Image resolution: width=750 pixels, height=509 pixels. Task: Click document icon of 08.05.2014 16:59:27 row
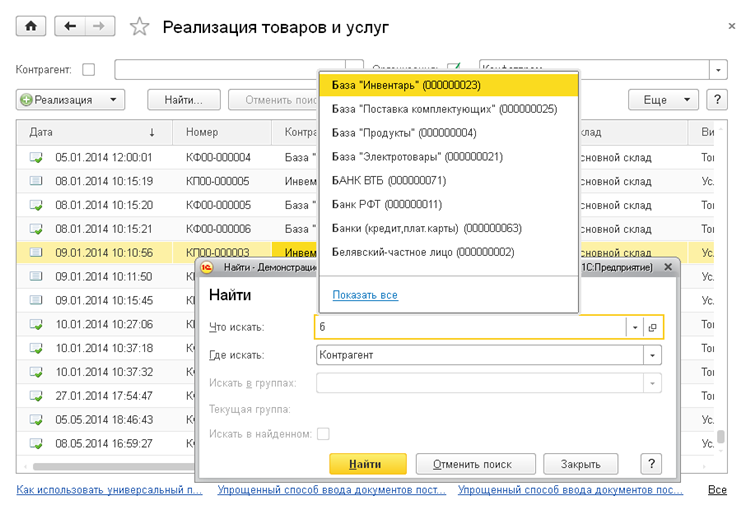click(36, 443)
